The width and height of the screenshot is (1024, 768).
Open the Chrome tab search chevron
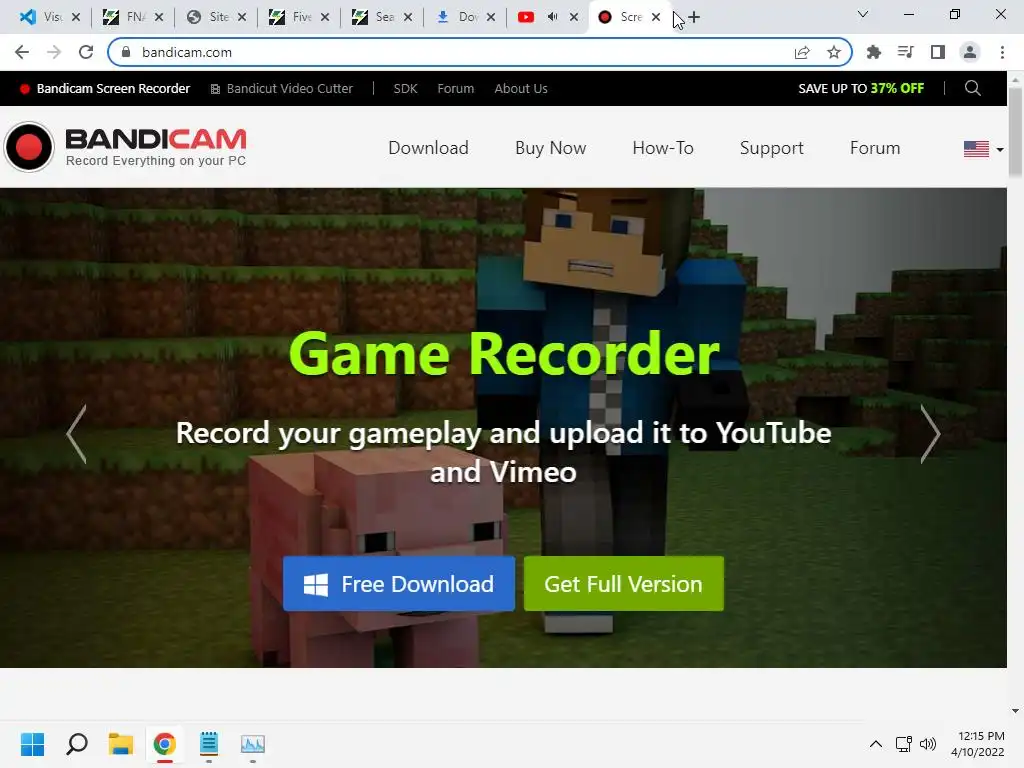pyautogui.click(x=863, y=14)
